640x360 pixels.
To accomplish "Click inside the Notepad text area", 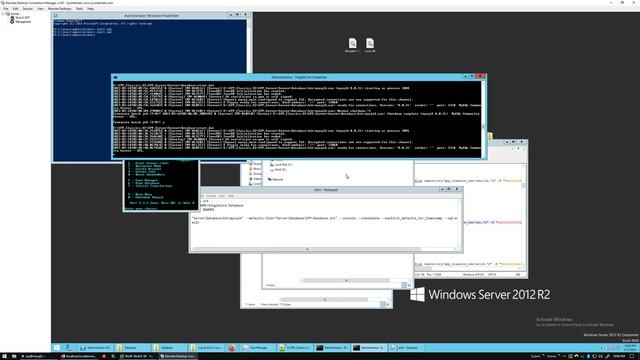I will click(x=324, y=222).
